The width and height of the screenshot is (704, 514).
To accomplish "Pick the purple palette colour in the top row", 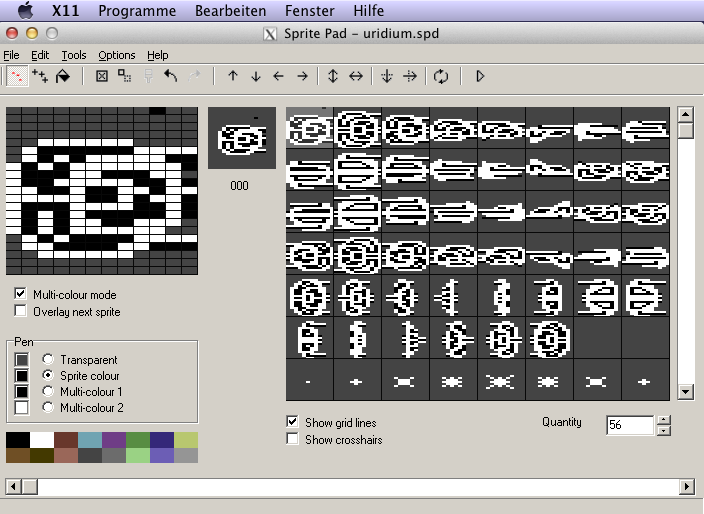I will point(114,440).
